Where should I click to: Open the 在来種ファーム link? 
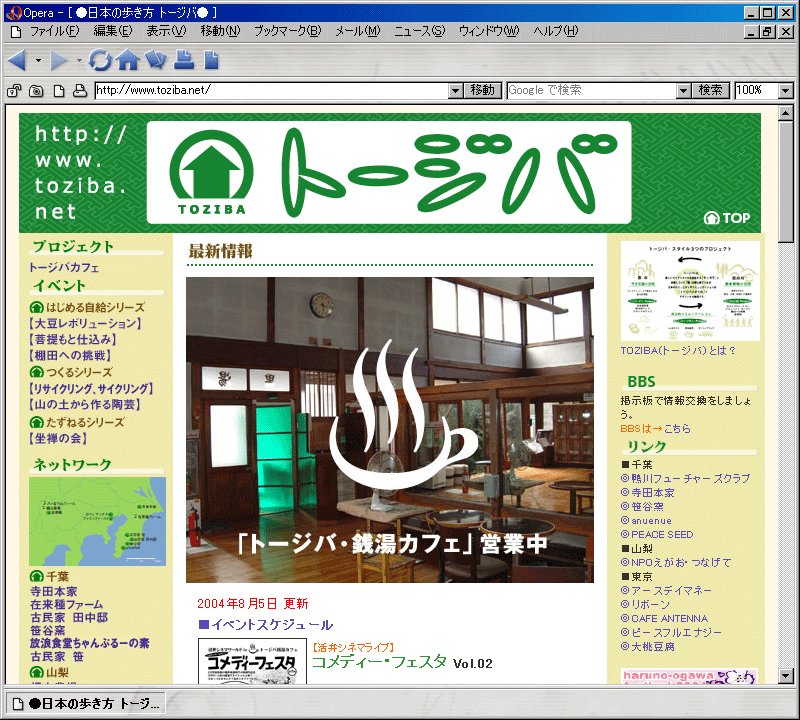(x=66, y=605)
